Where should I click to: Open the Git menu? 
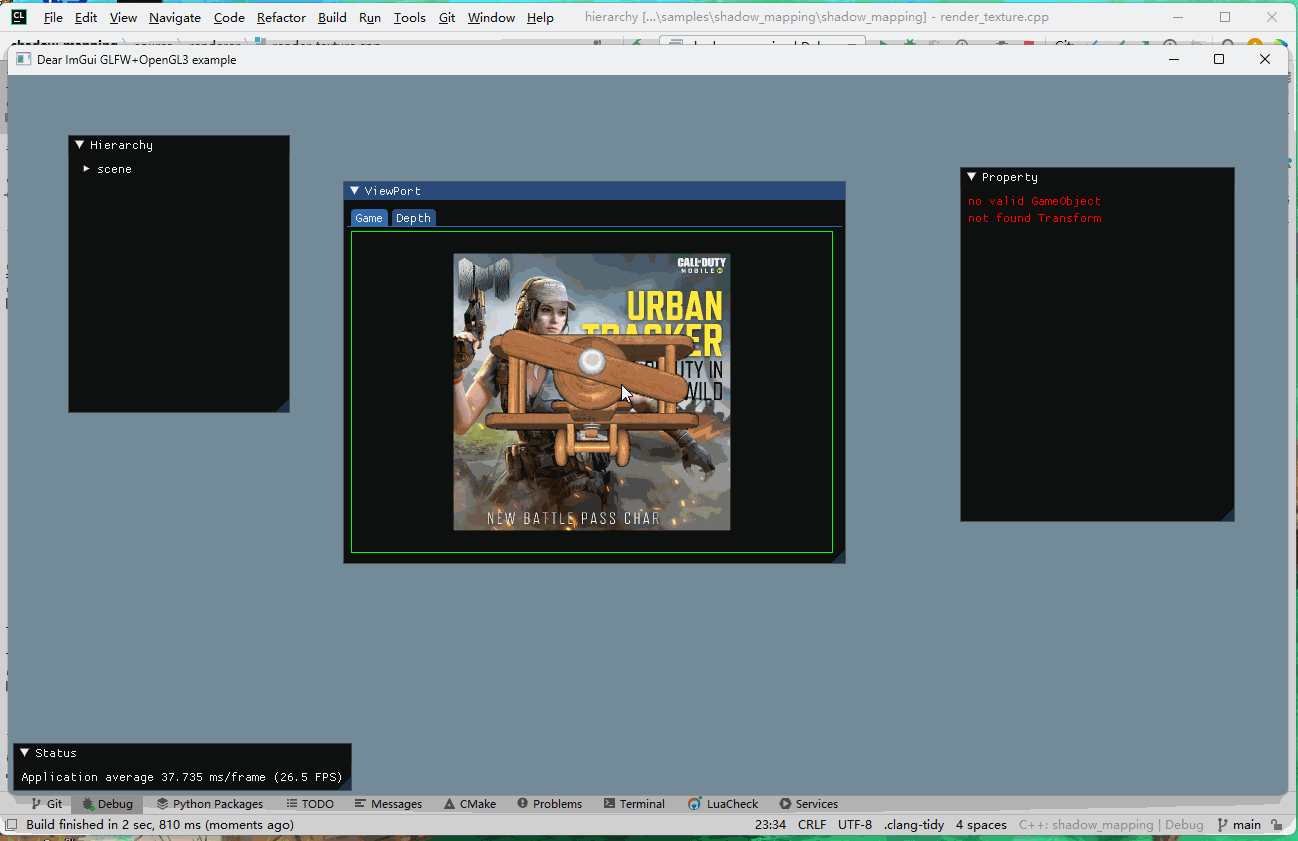447,18
